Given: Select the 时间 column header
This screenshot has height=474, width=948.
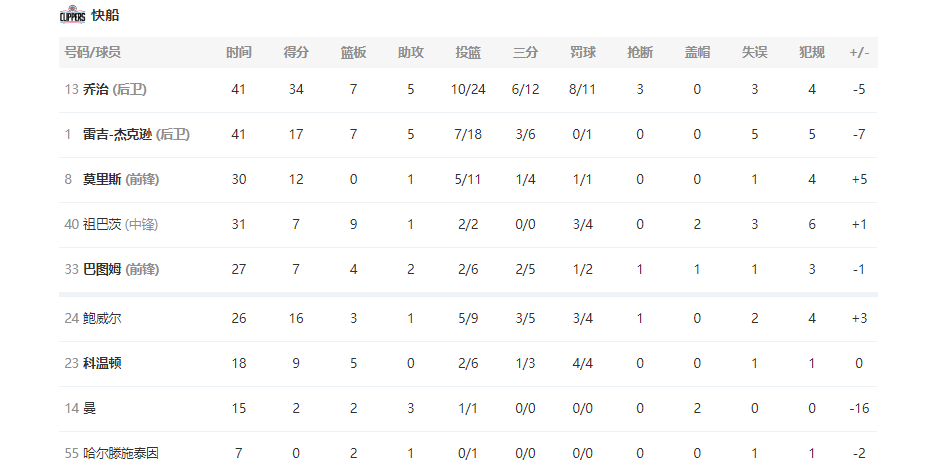Looking at the screenshot, I should pos(239,53).
